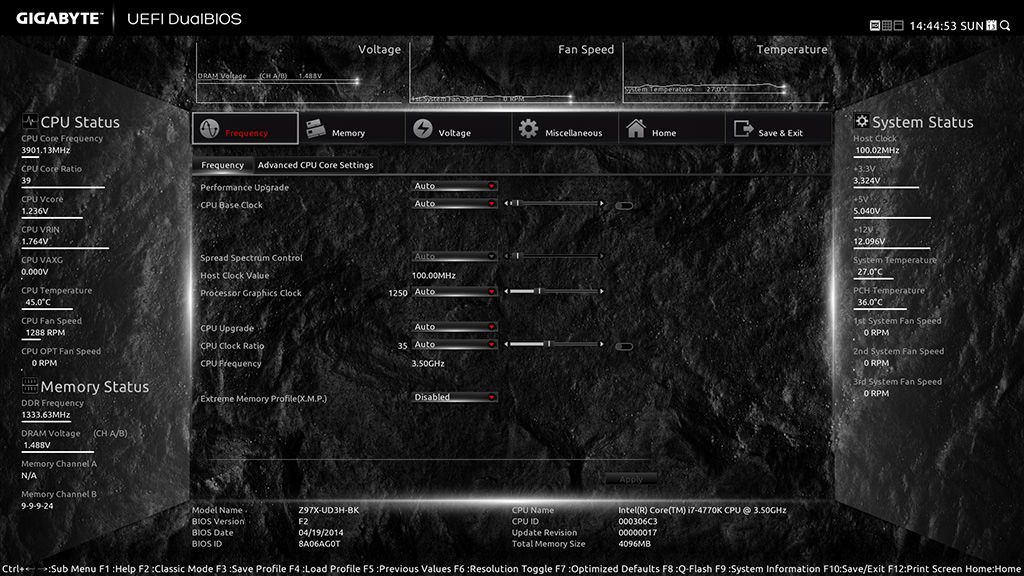Image resolution: width=1024 pixels, height=576 pixels.
Task: Click the magnifier search icon in top bar
Action: point(1005,25)
